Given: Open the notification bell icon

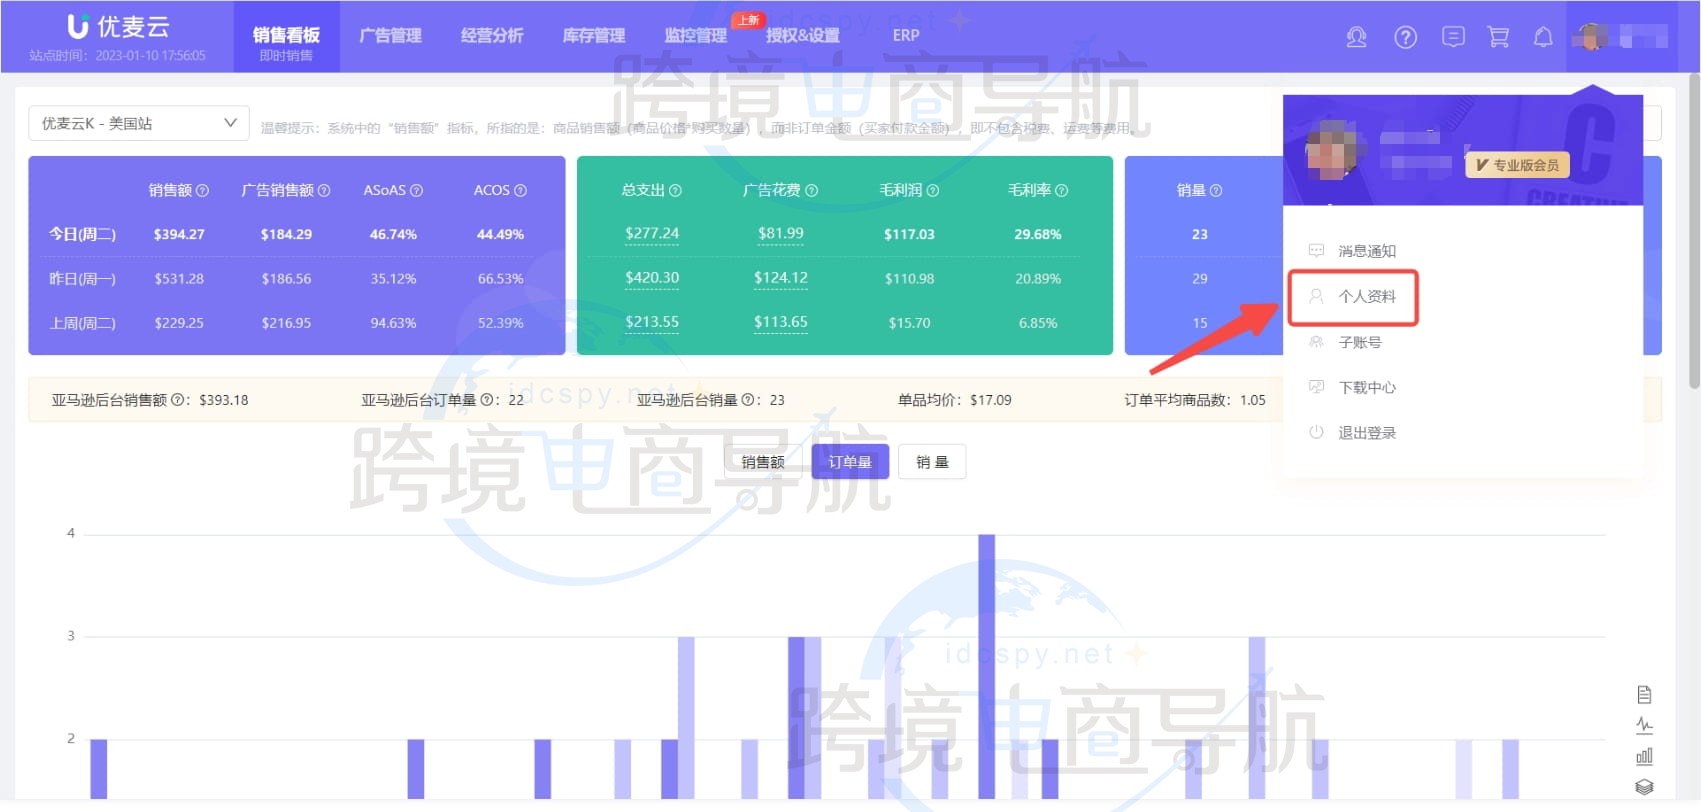Looking at the screenshot, I should 1543,38.
